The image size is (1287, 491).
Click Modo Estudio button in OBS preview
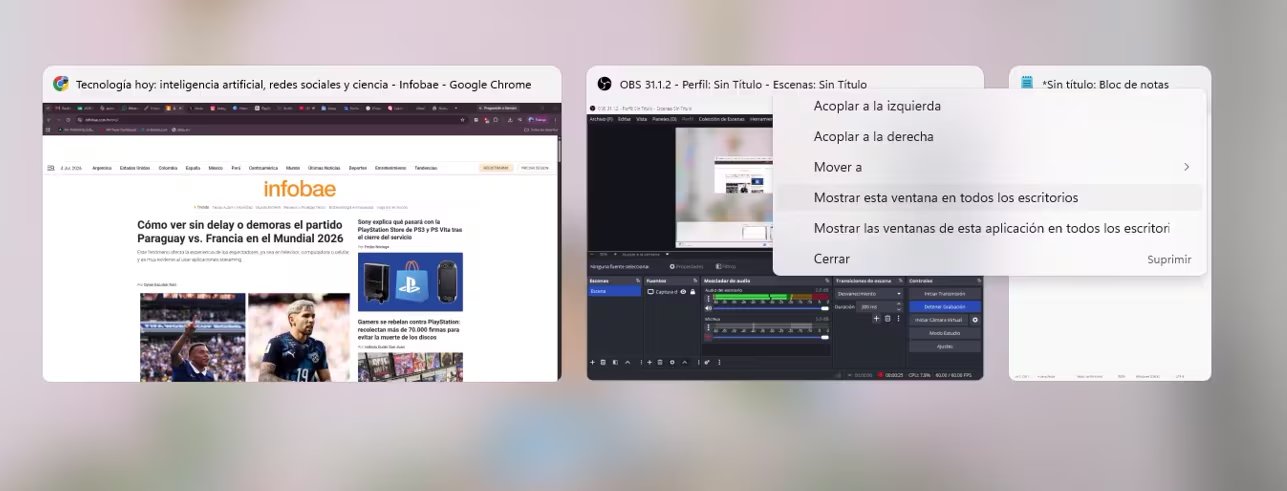point(945,333)
